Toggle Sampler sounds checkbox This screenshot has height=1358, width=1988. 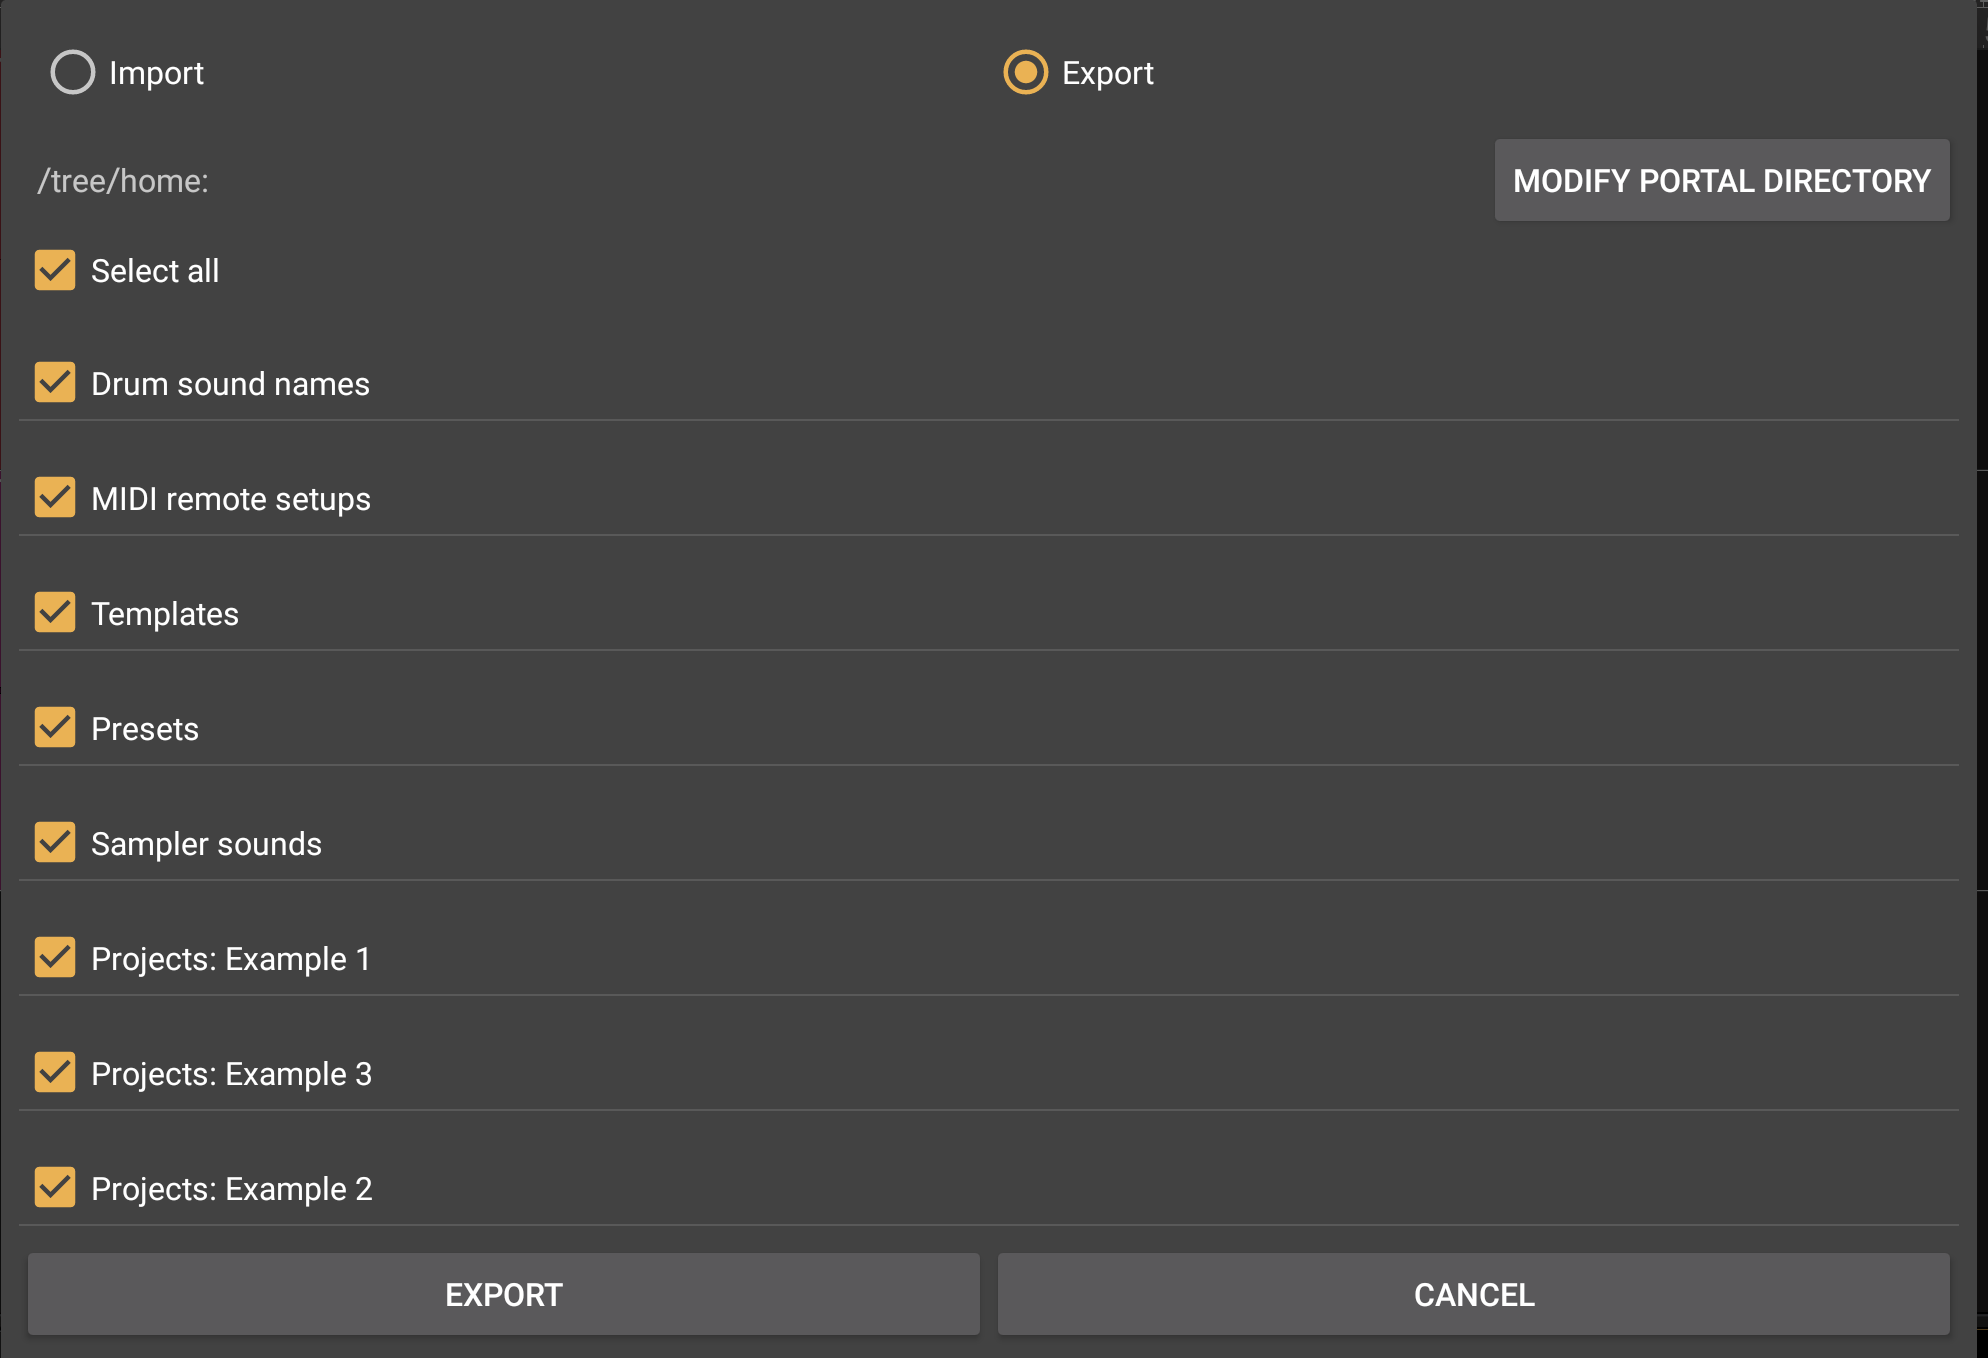(55, 843)
